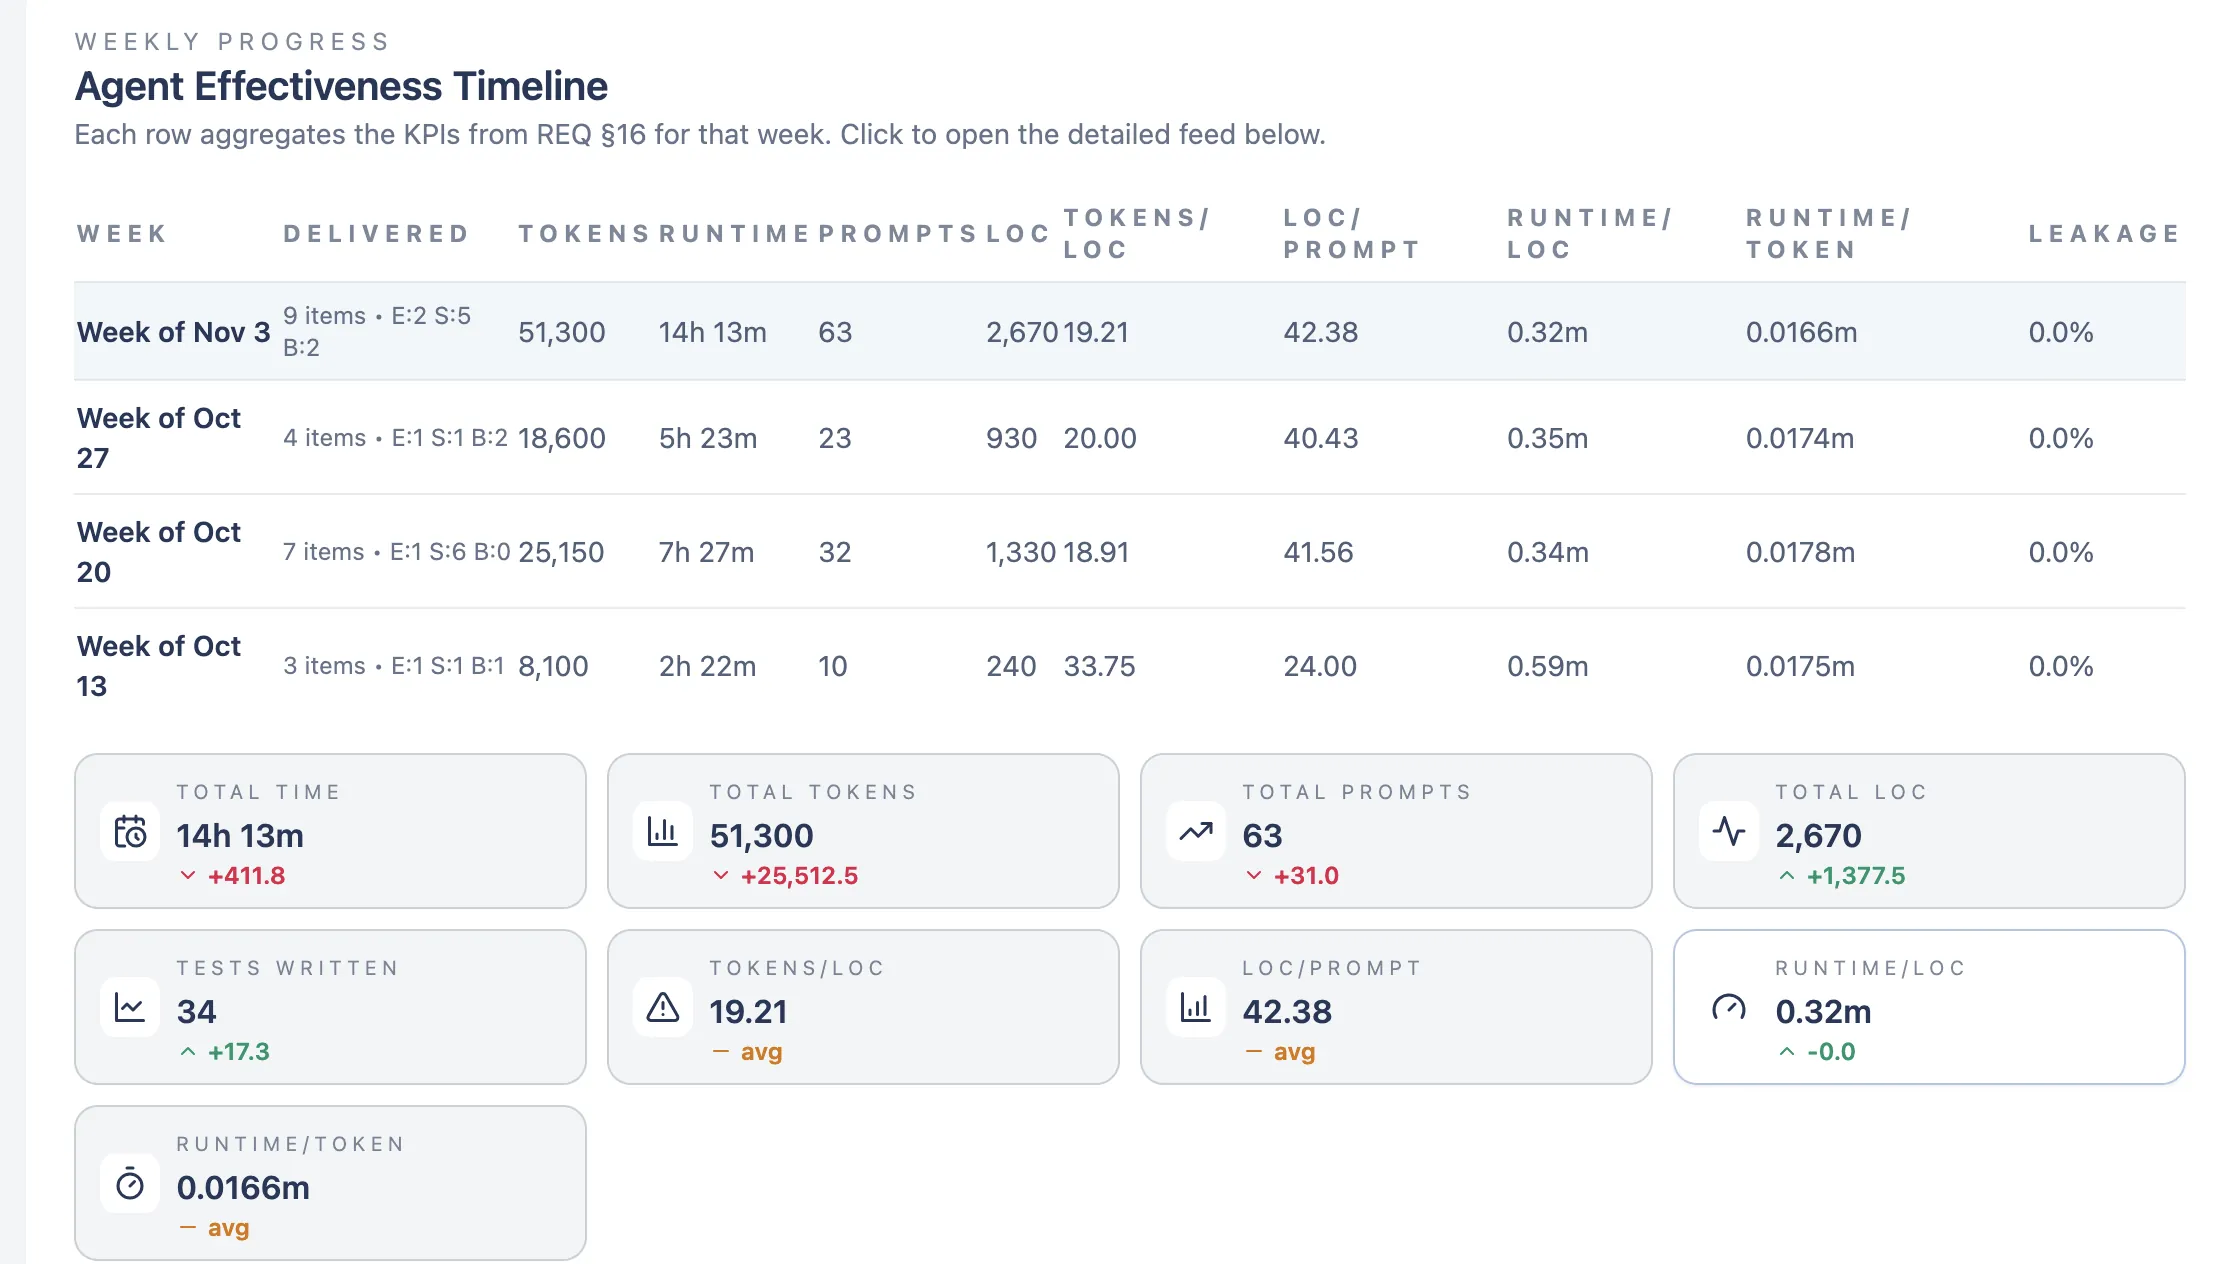Click the Tokens column header
Image resolution: width=2224 pixels, height=1264 pixels.
pos(584,234)
